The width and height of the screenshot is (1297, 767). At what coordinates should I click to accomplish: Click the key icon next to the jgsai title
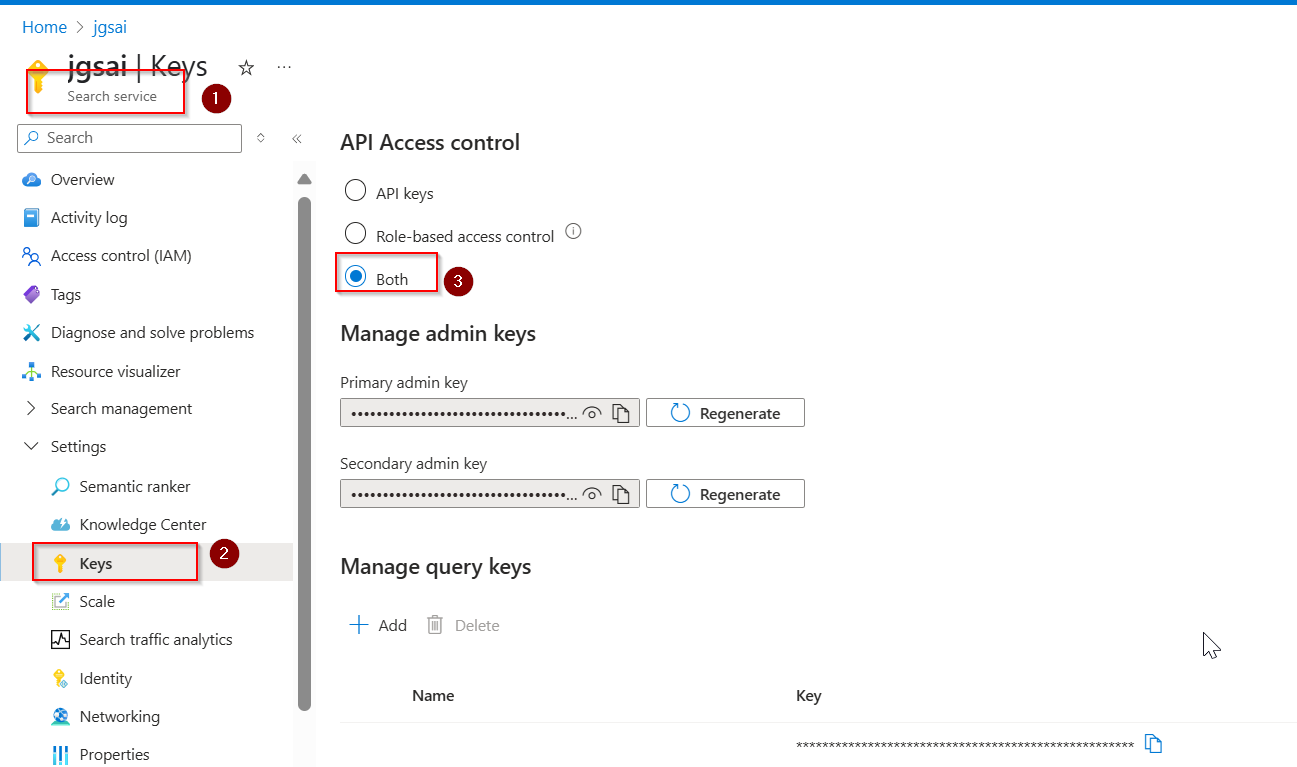click(x=38, y=76)
